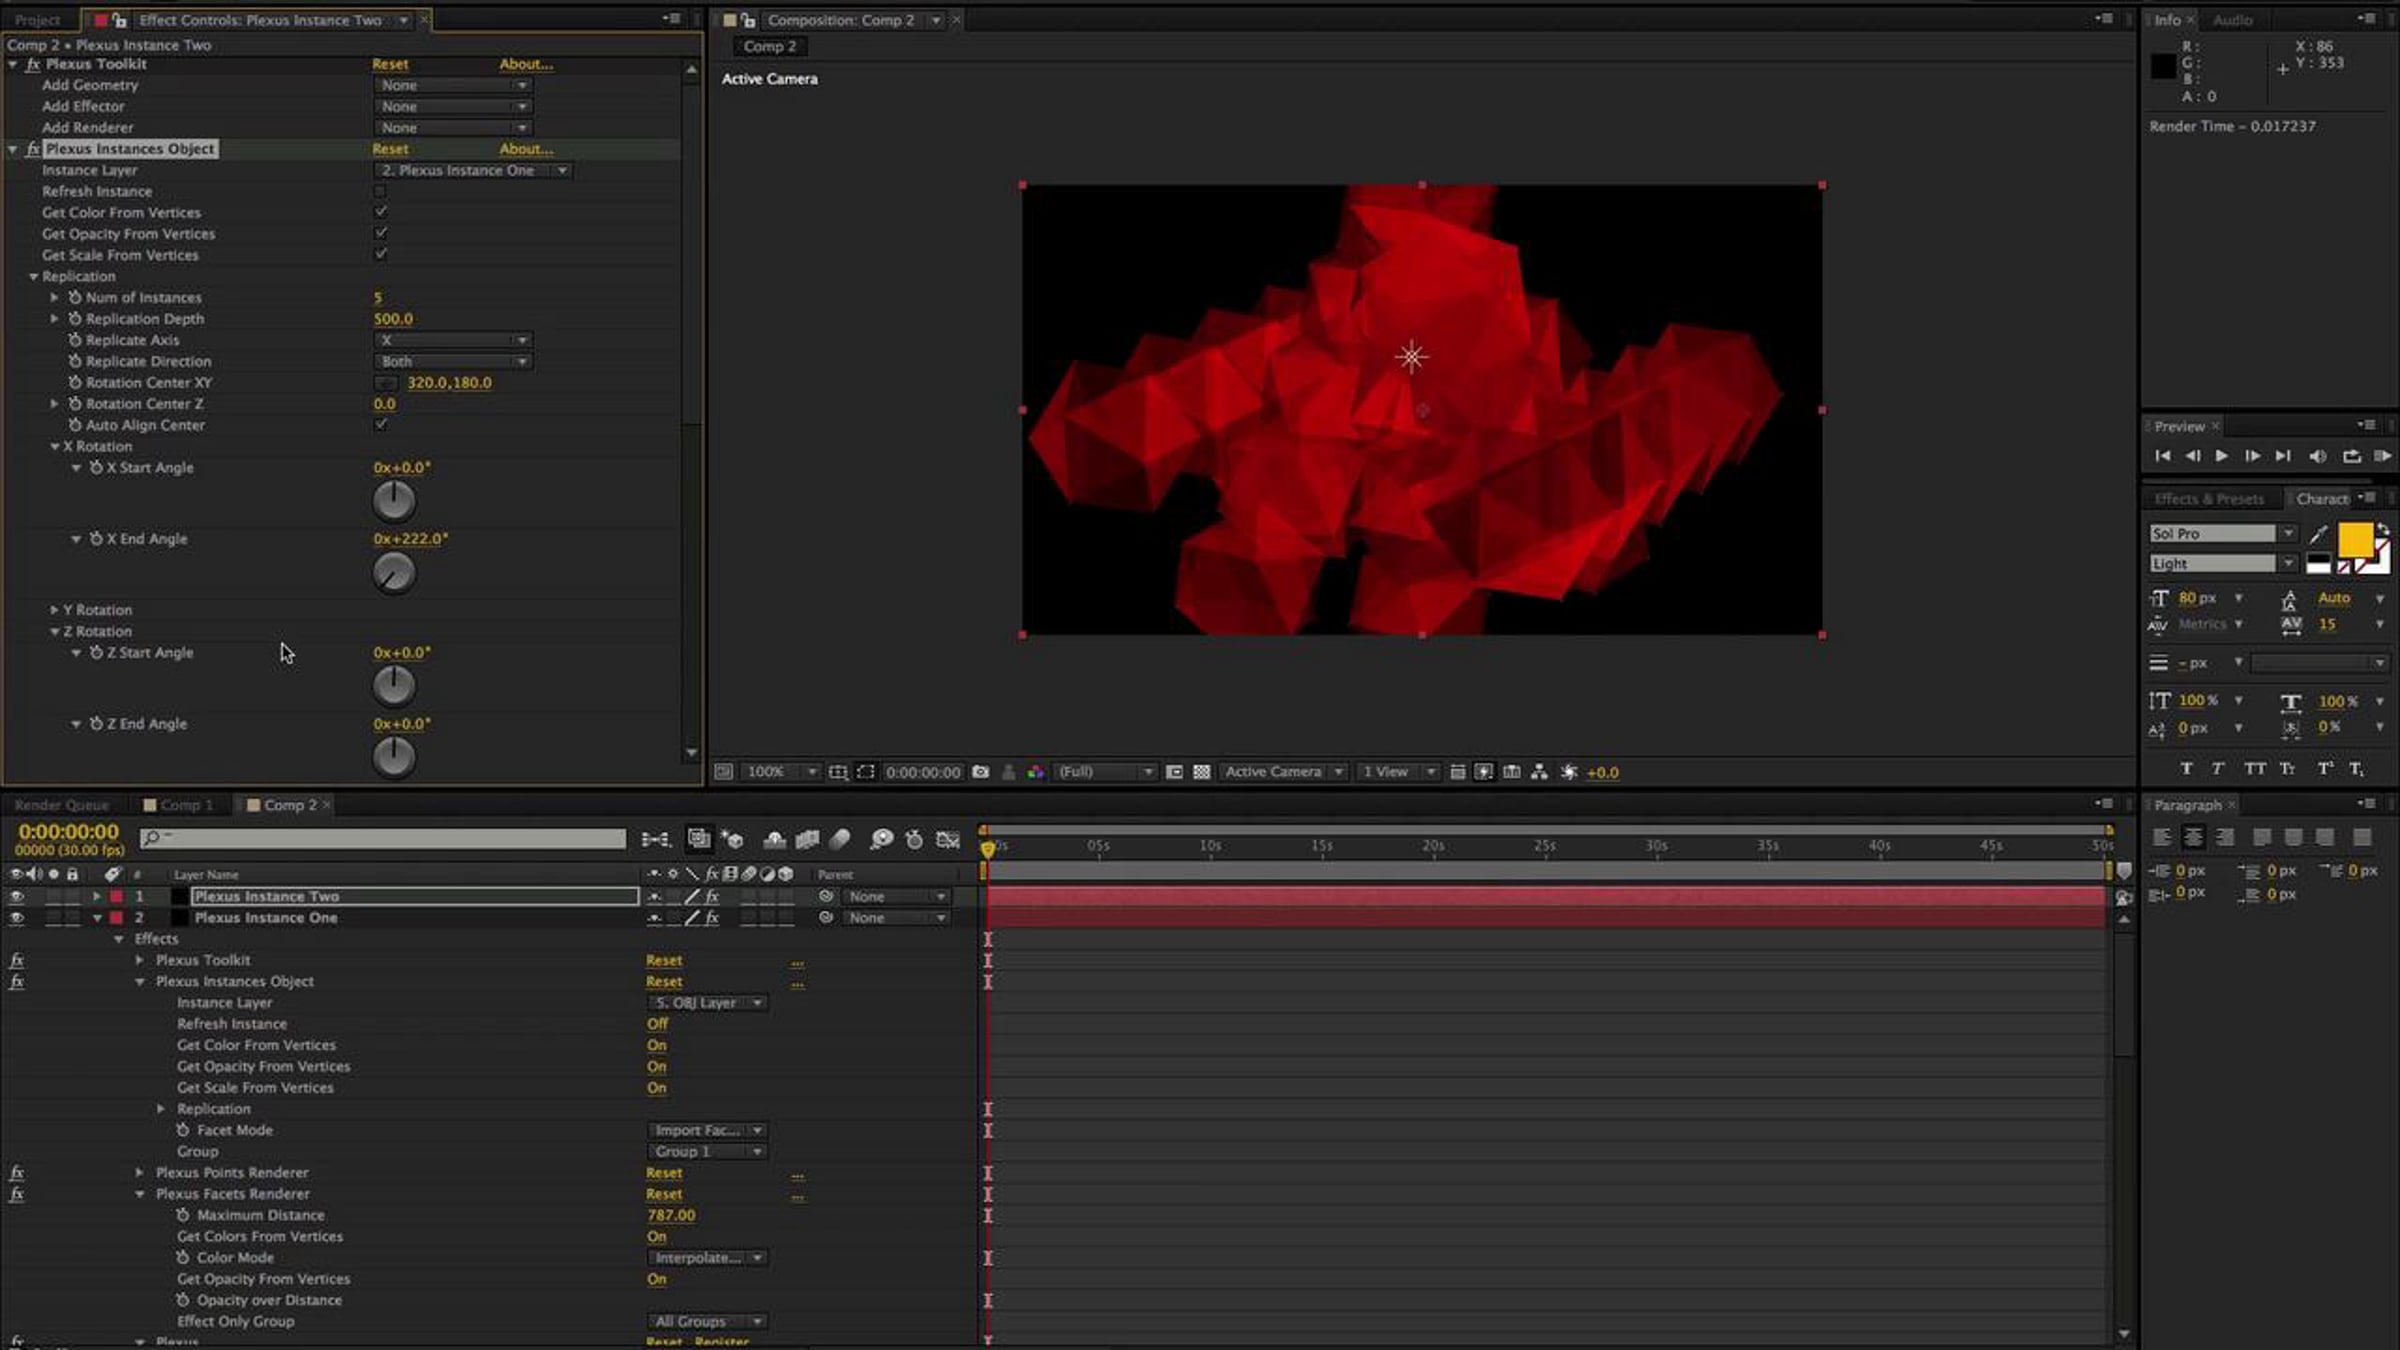Screen dimensions: 2400x1350
Task: Apply Faux Bold in Character panel
Action: click(2186, 768)
